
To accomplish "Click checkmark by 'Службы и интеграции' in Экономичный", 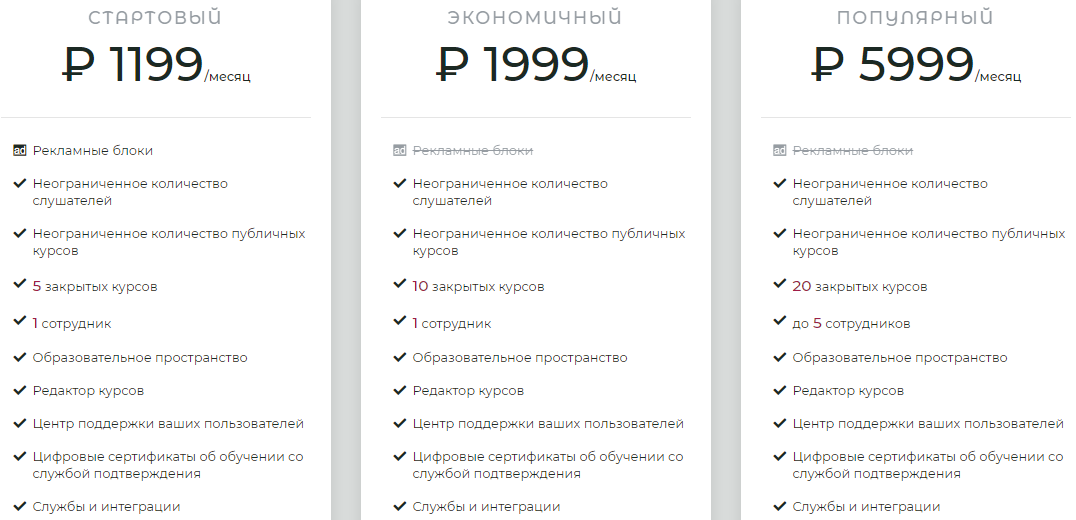I will coord(399,505).
